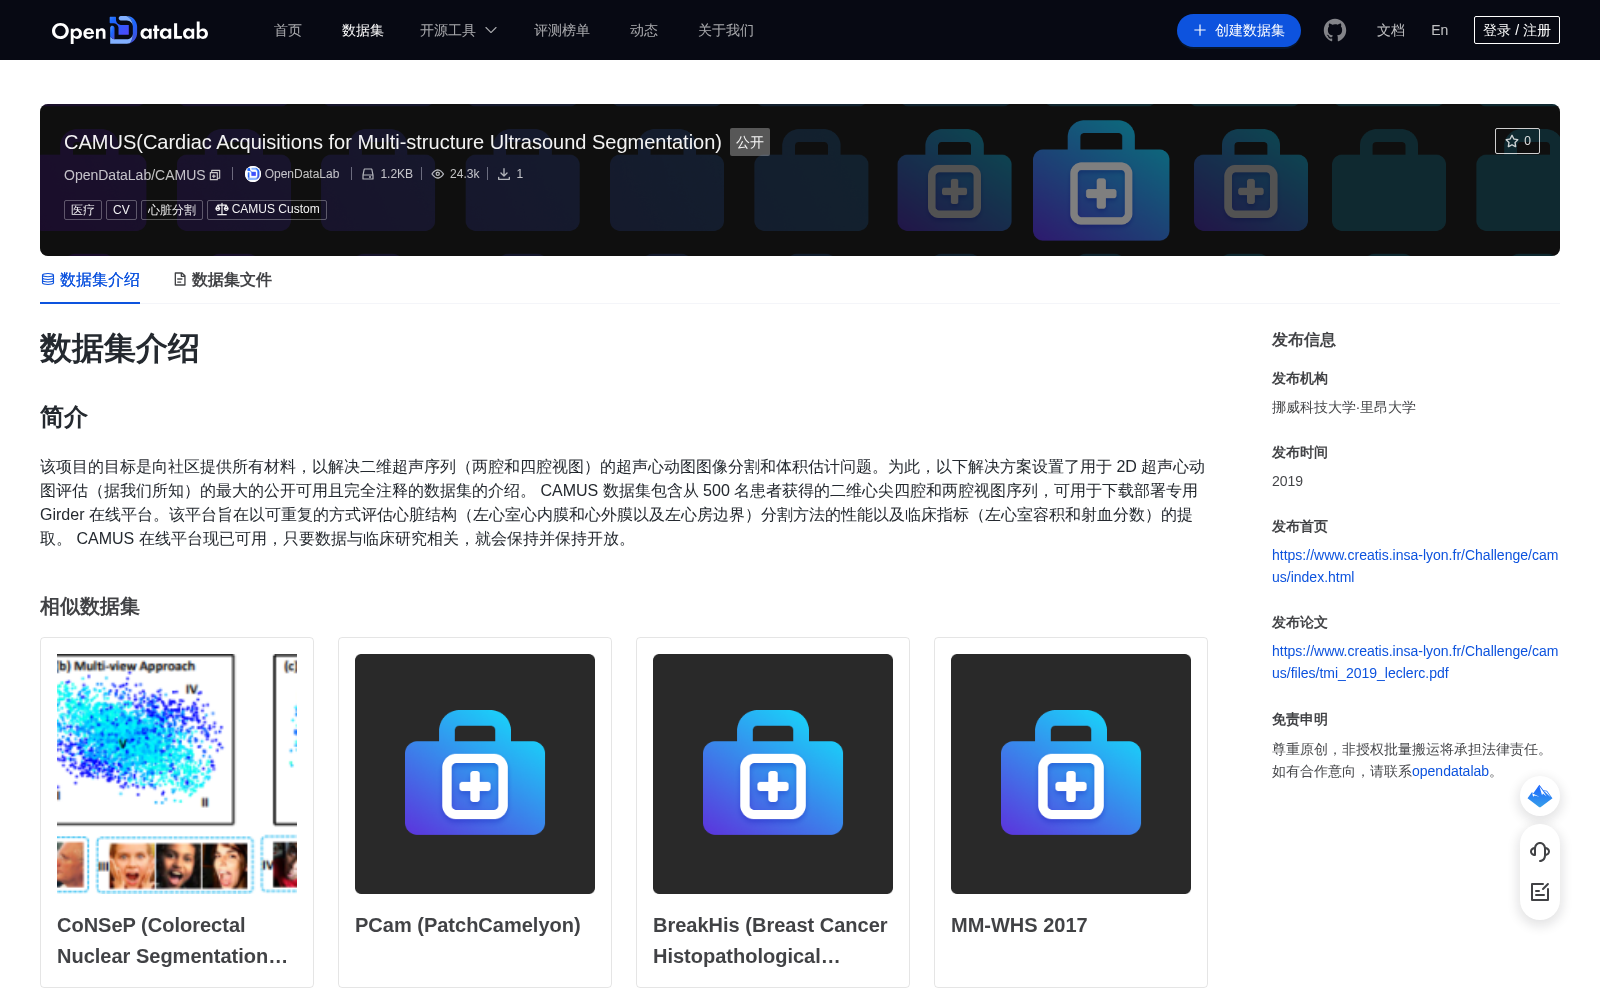Screen dimensions: 1600x1000
Task: Open the tmi_2019_leclerc.pdf paper link
Action: [x=1415, y=662]
